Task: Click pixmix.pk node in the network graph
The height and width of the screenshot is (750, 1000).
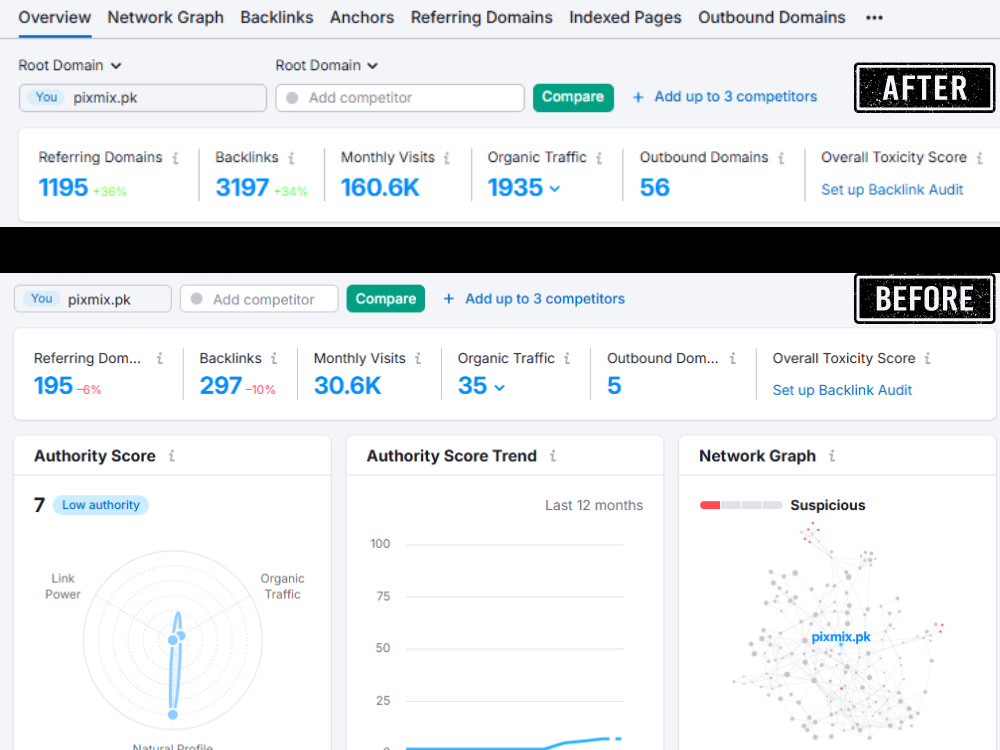Action: (x=841, y=636)
